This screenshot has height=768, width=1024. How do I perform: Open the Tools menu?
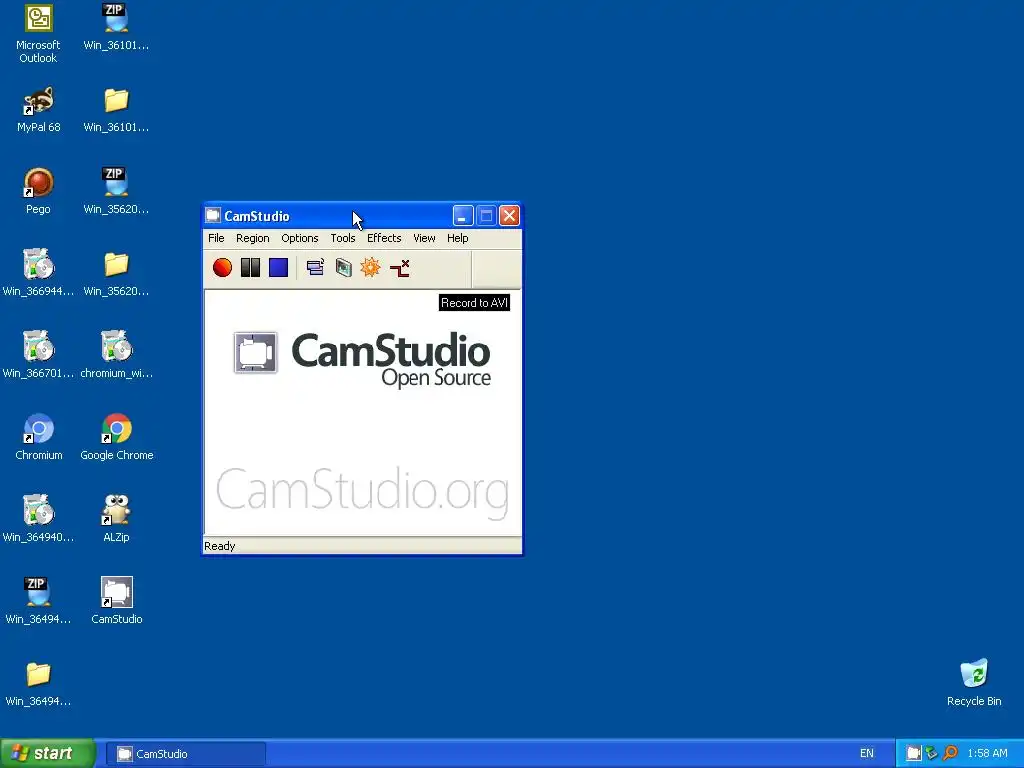point(343,238)
